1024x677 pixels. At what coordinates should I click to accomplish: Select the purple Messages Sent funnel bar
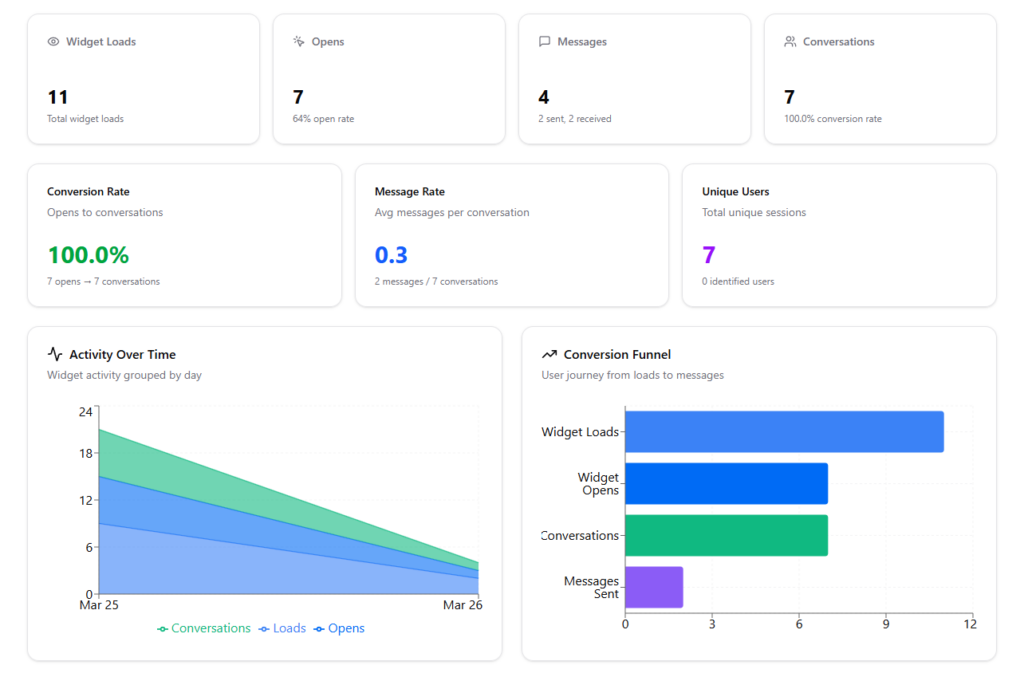654,588
